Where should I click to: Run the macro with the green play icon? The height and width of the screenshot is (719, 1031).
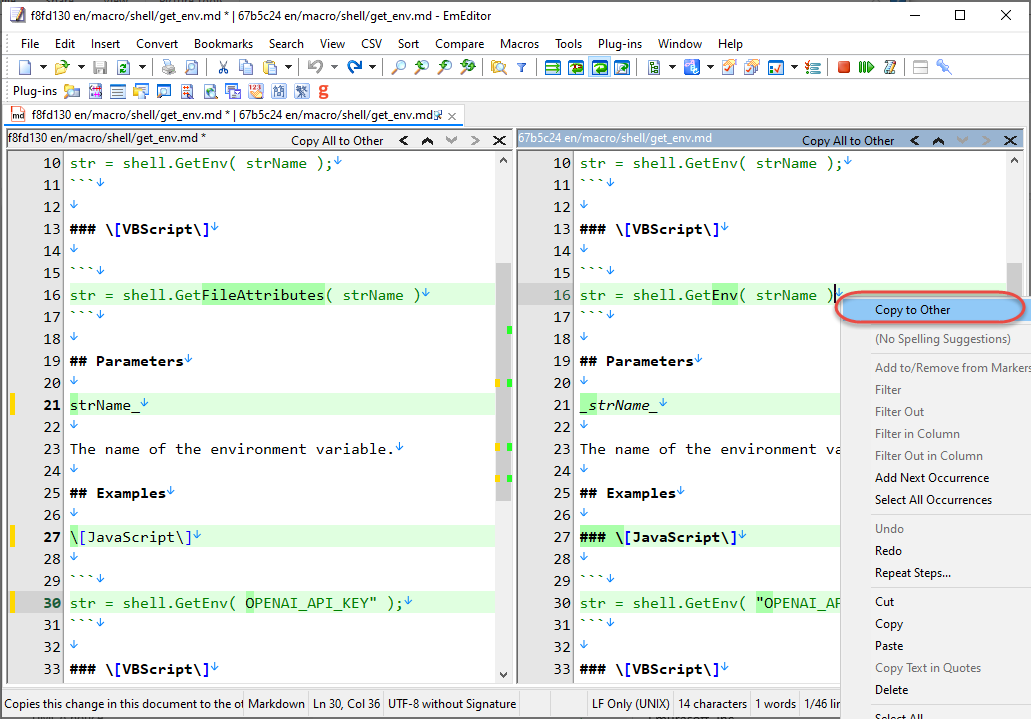867,67
